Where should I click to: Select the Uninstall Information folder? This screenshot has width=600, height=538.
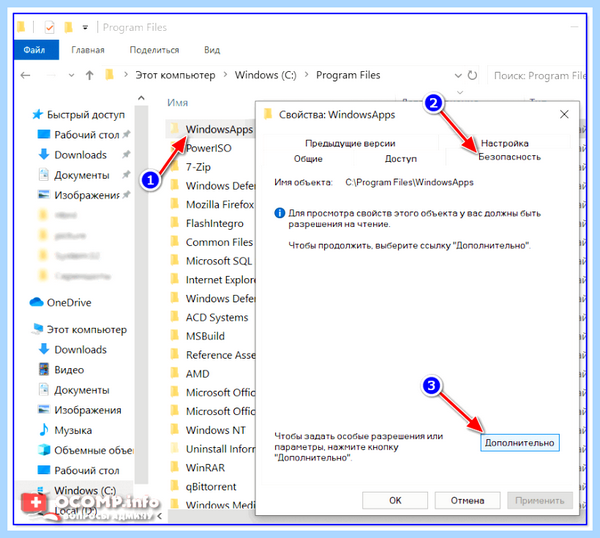[x=212, y=449]
